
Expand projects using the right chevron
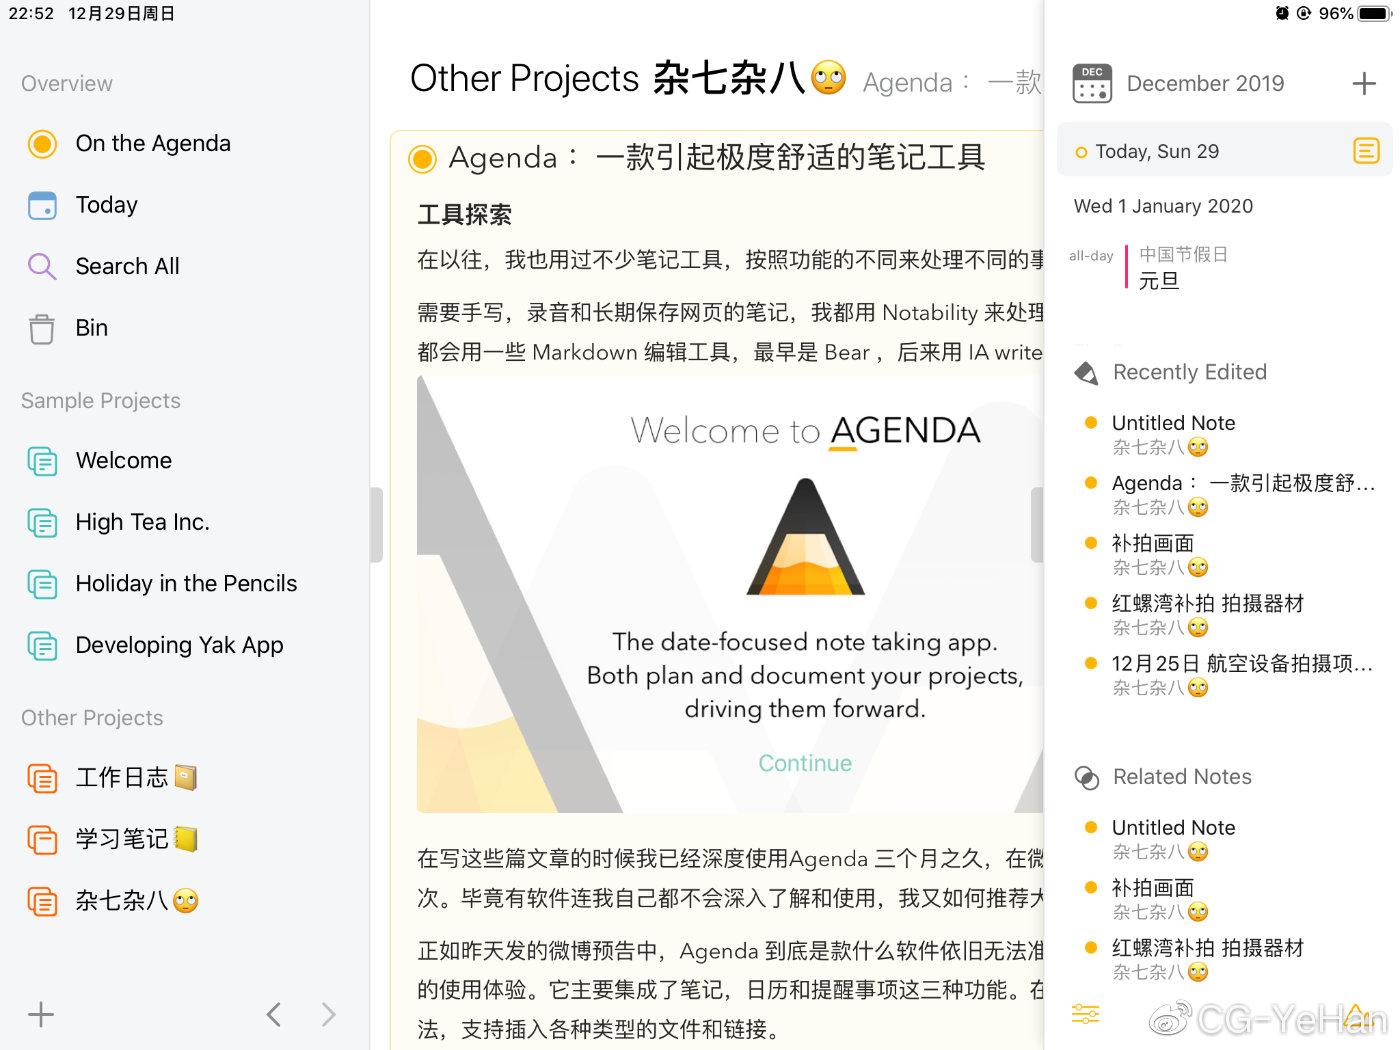[x=329, y=1014]
